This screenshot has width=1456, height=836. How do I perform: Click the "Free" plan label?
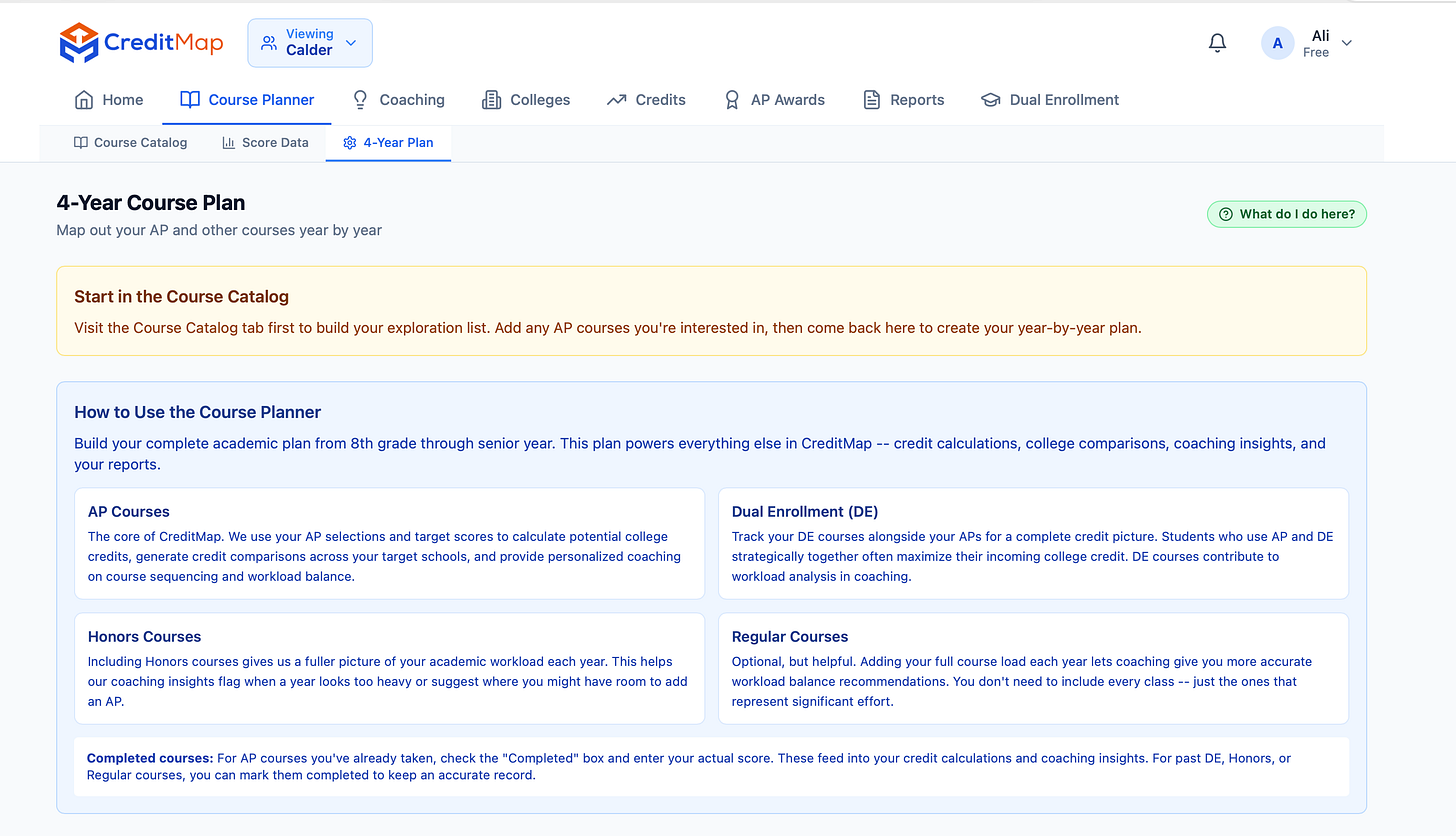pyautogui.click(x=1316, y=53)
